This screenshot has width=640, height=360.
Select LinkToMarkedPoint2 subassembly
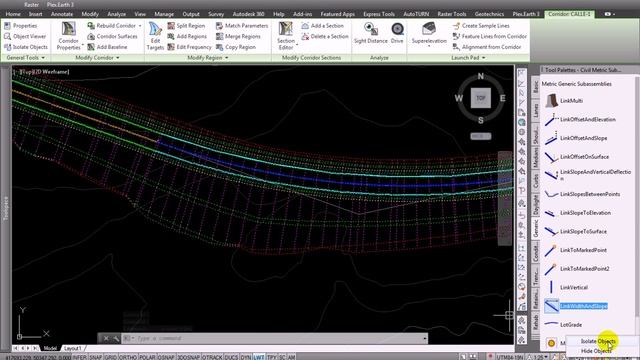pos(577,269)
